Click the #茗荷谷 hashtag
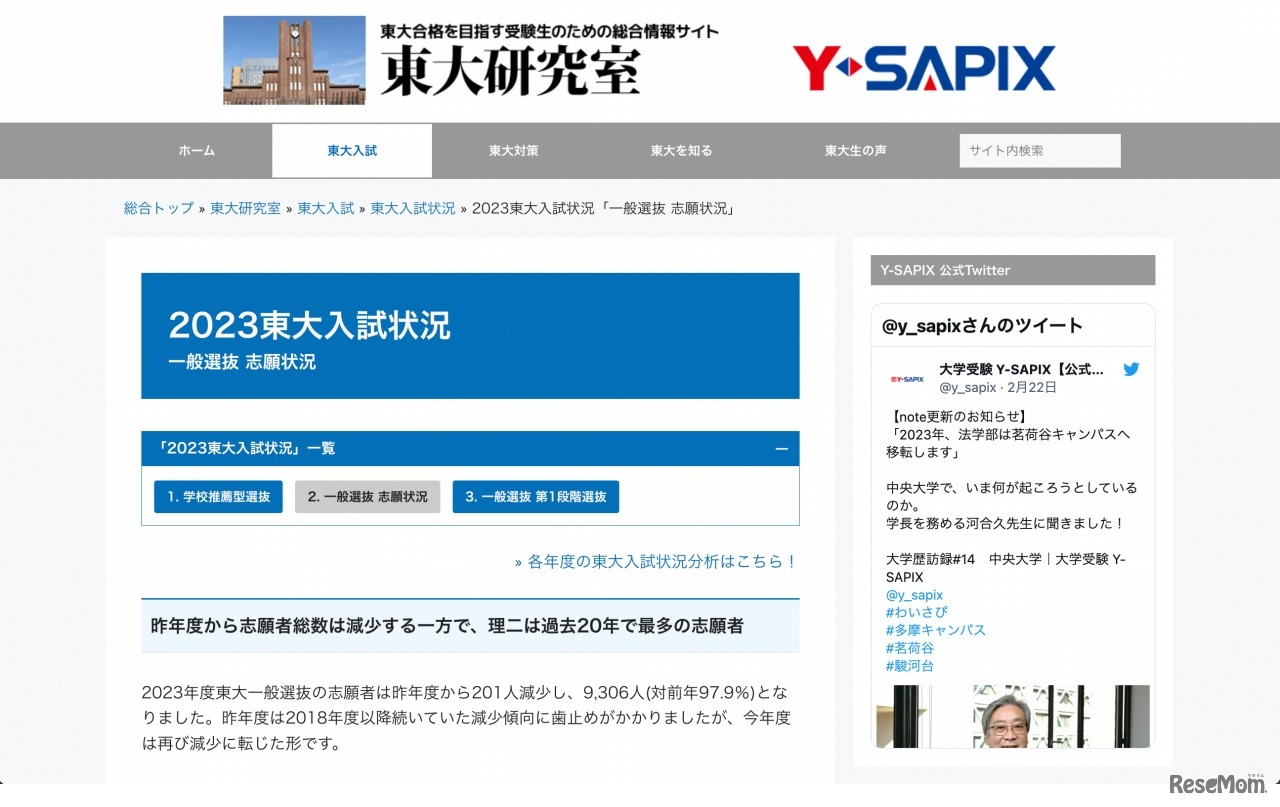Screen dimensions: 1280x807 pyautogui.click(x=909, y=647)
